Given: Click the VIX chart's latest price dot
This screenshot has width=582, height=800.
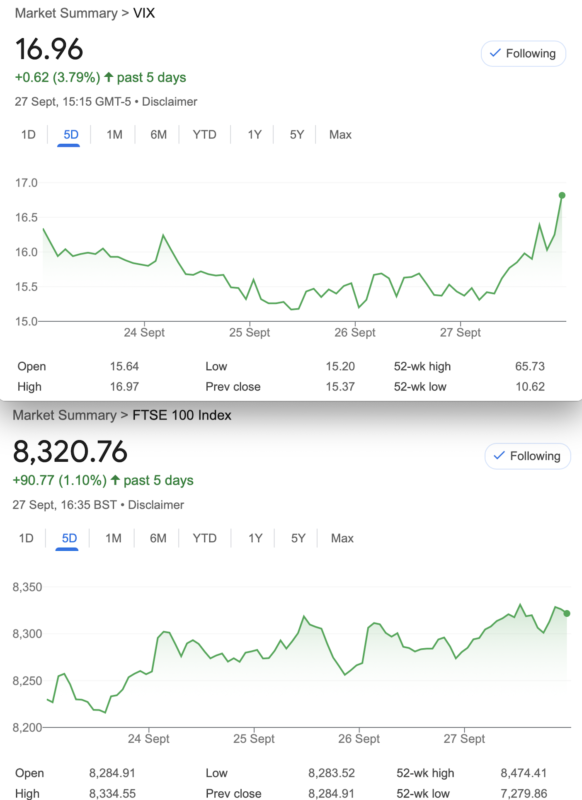Looking at the screenshot, I should coord(562,195).
